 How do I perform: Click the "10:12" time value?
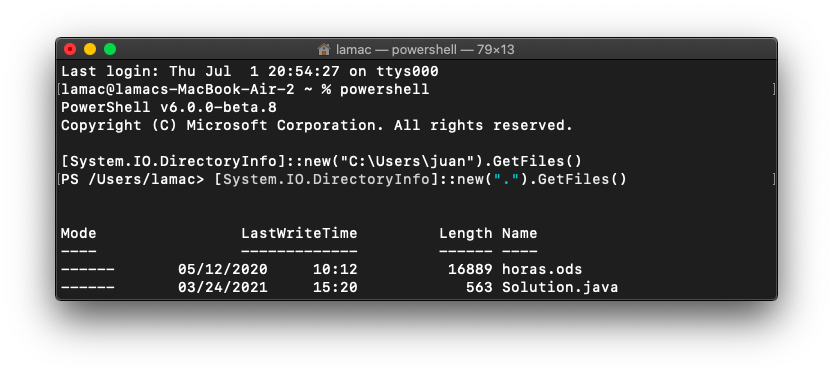[335, 269]
